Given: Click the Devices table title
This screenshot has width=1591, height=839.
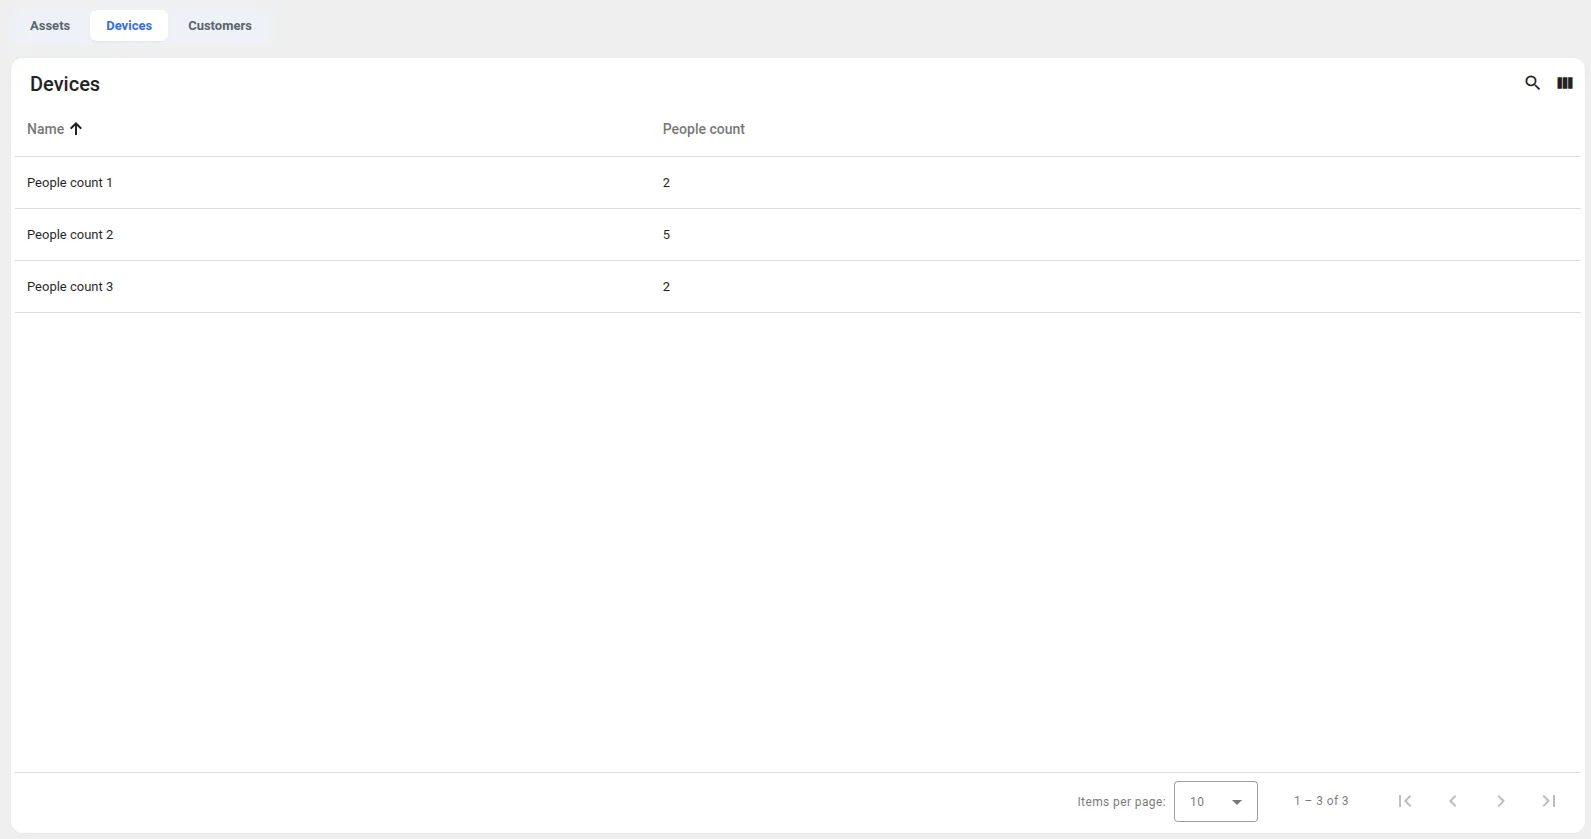Looking at the screenshot, I should [x=65, y=84].
